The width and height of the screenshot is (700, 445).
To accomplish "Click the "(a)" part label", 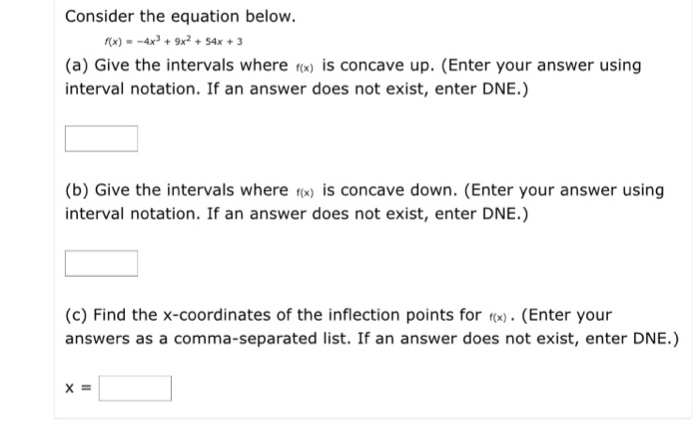I will [x=77, y=66].
